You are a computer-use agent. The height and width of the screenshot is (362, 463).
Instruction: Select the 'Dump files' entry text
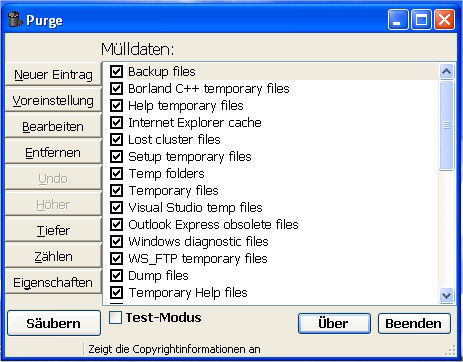tap(158, 276)
